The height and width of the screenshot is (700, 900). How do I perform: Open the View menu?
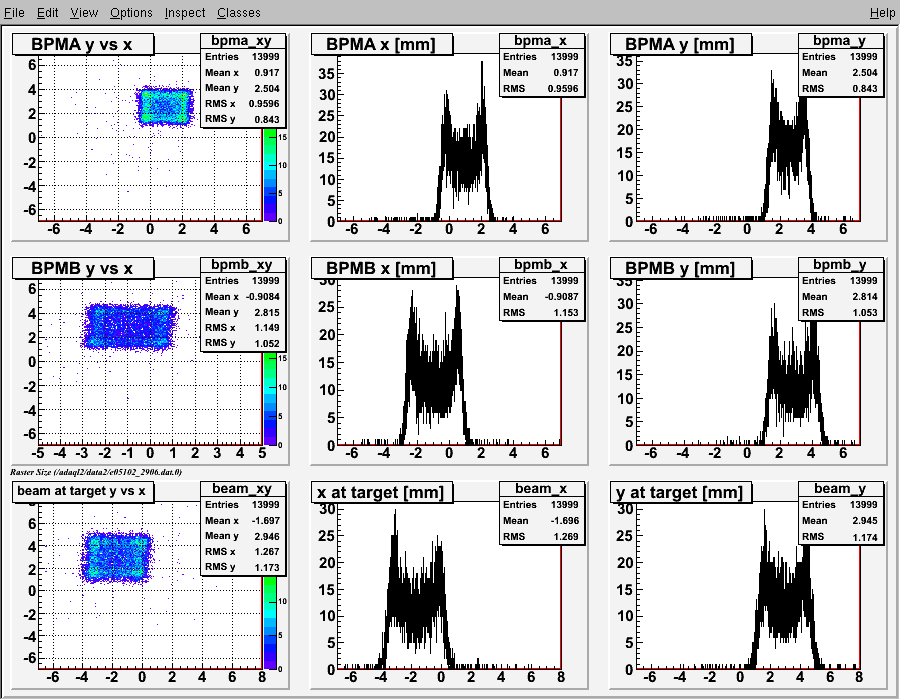pos(84,13)
